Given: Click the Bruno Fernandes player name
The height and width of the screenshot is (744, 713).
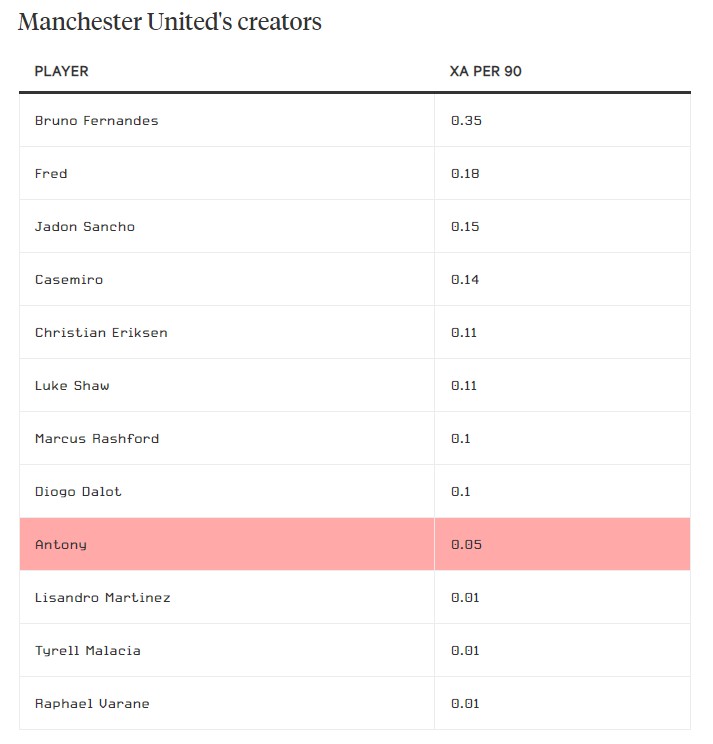Looking at the screenshot, I should click(x=96, y=121).
